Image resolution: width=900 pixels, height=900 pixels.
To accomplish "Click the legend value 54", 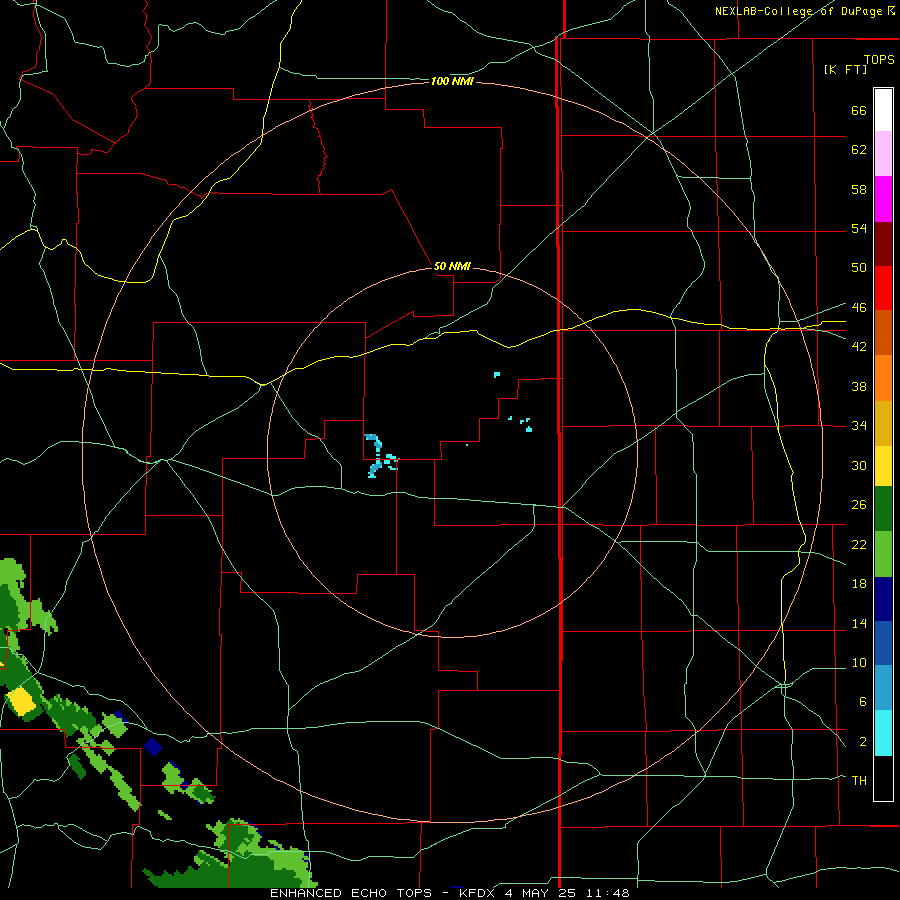I will pos(859,228).
